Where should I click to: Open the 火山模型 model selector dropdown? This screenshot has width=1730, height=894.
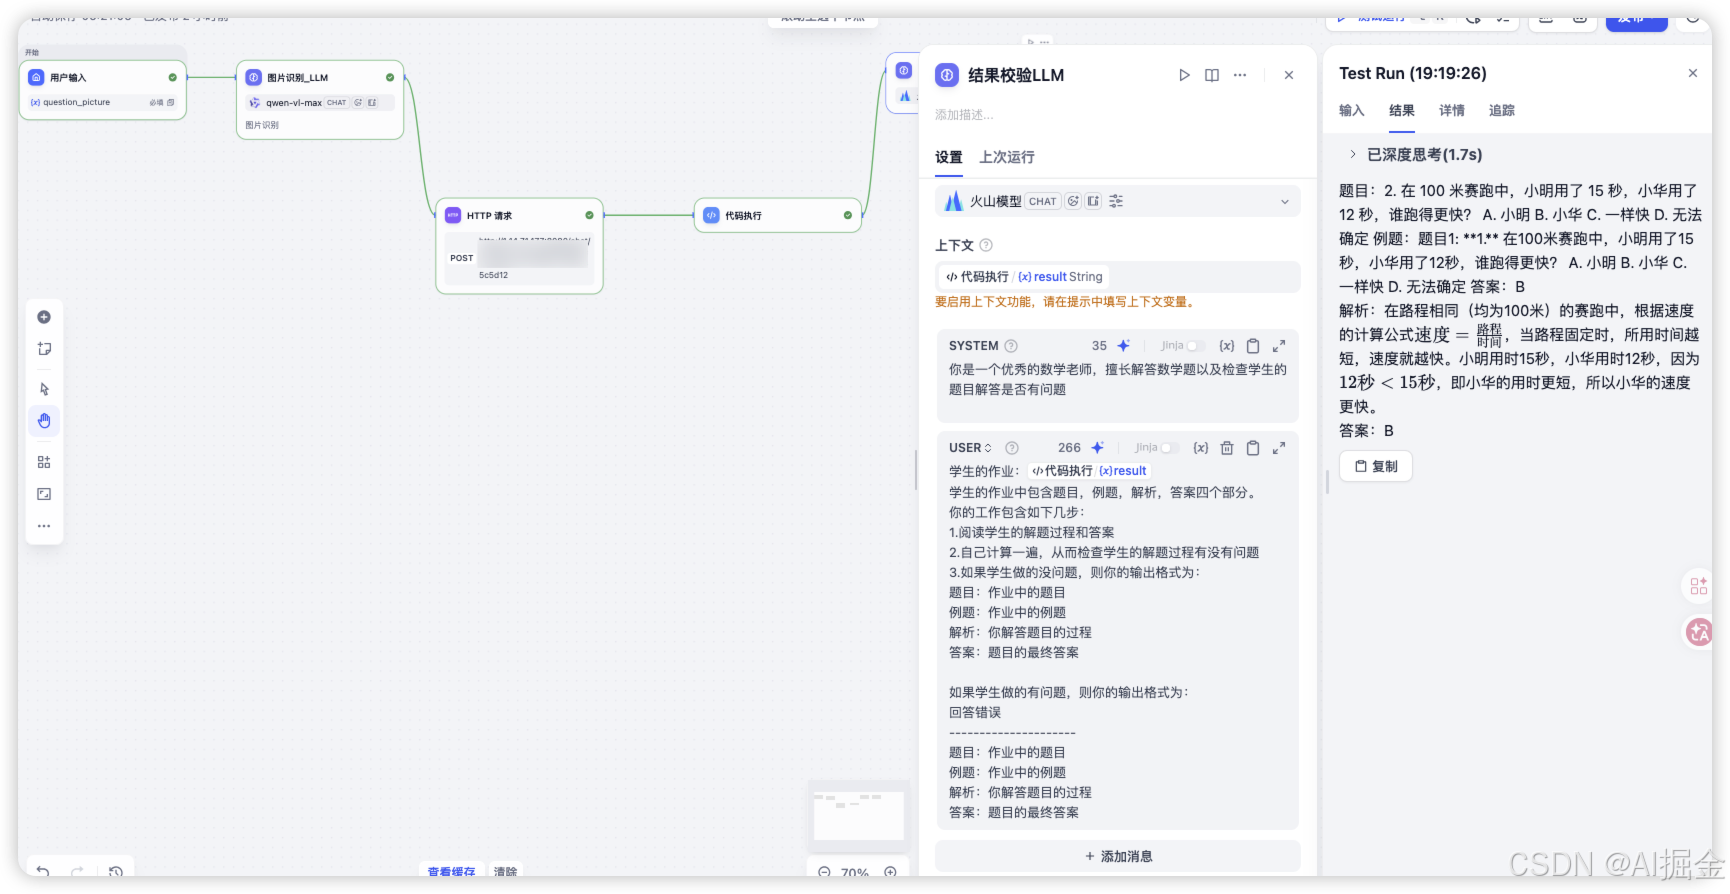(x=1118, y=201)
